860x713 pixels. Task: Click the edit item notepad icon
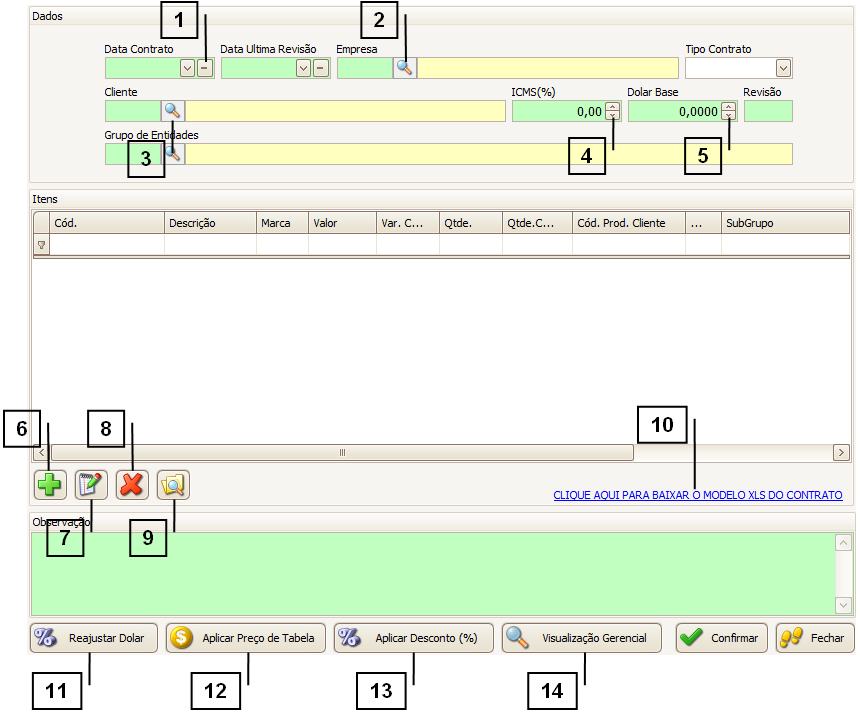click(x=91, y=485)
